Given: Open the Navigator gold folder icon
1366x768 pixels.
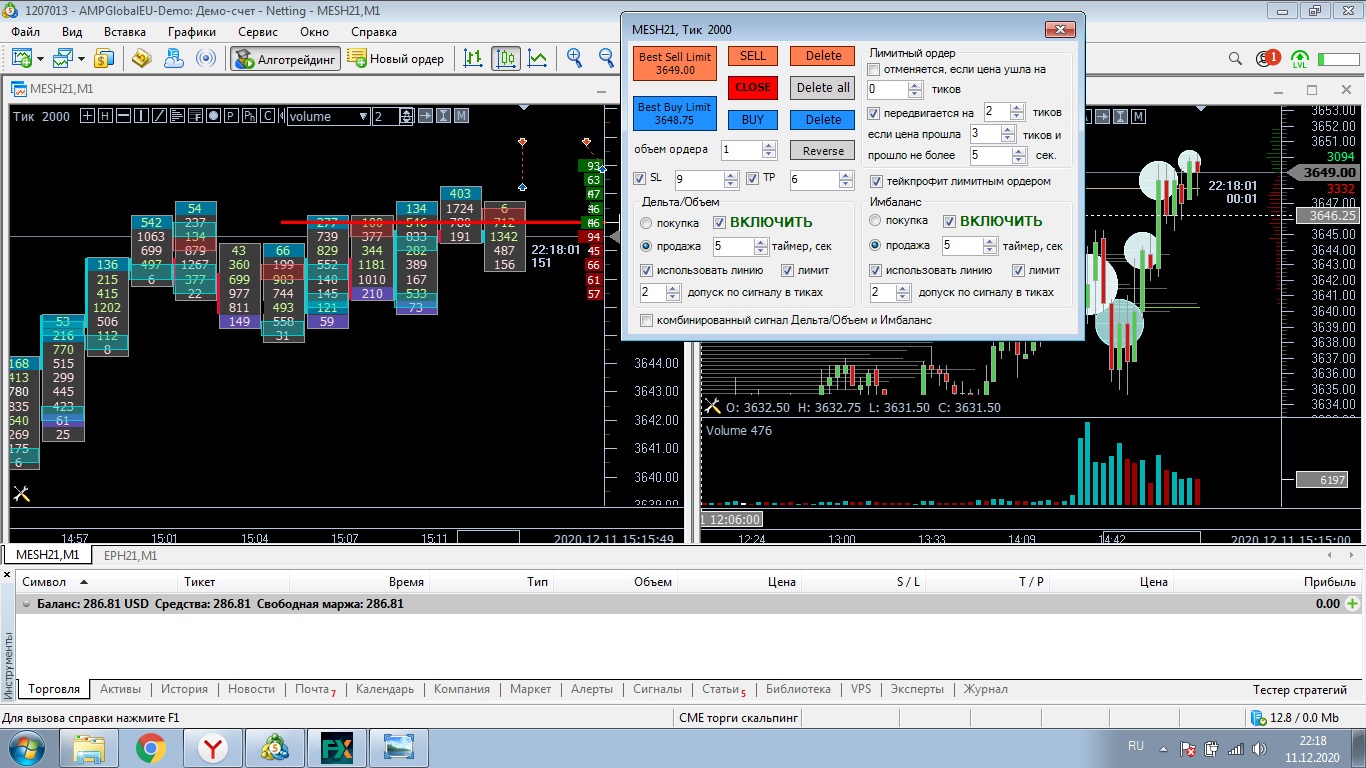Looking at the screenshot, I should coord(142,58).
